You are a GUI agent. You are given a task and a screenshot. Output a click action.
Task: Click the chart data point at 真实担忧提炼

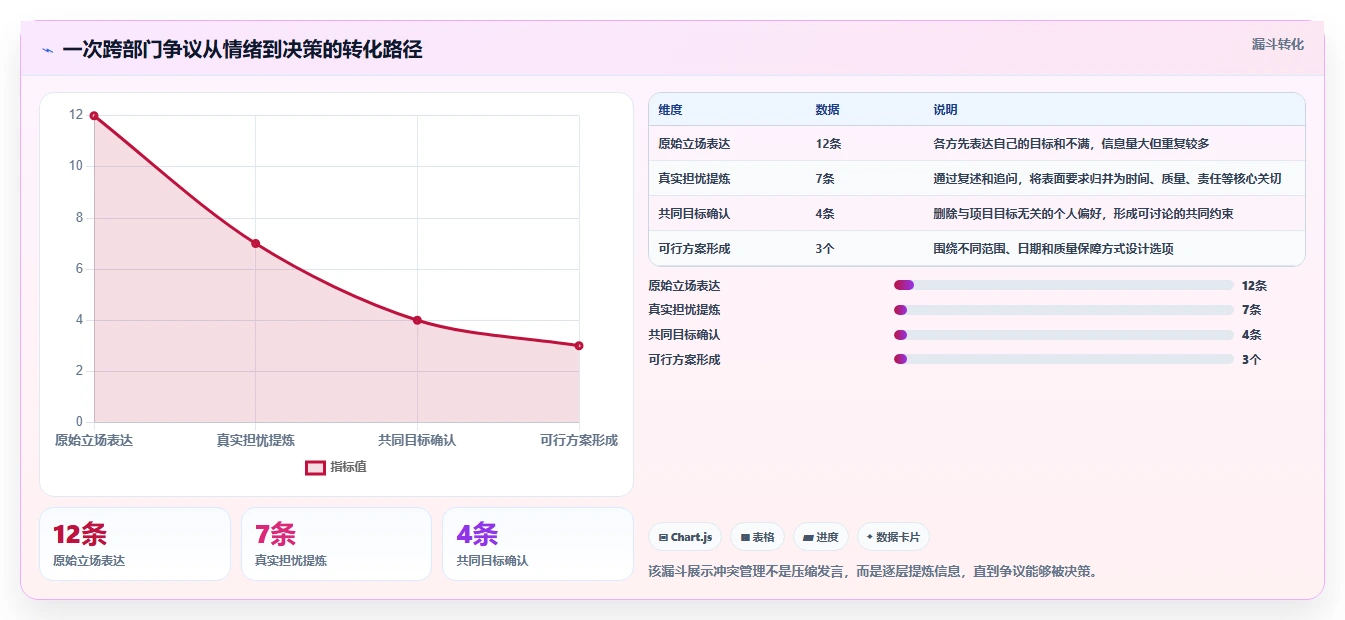(255, 244)
